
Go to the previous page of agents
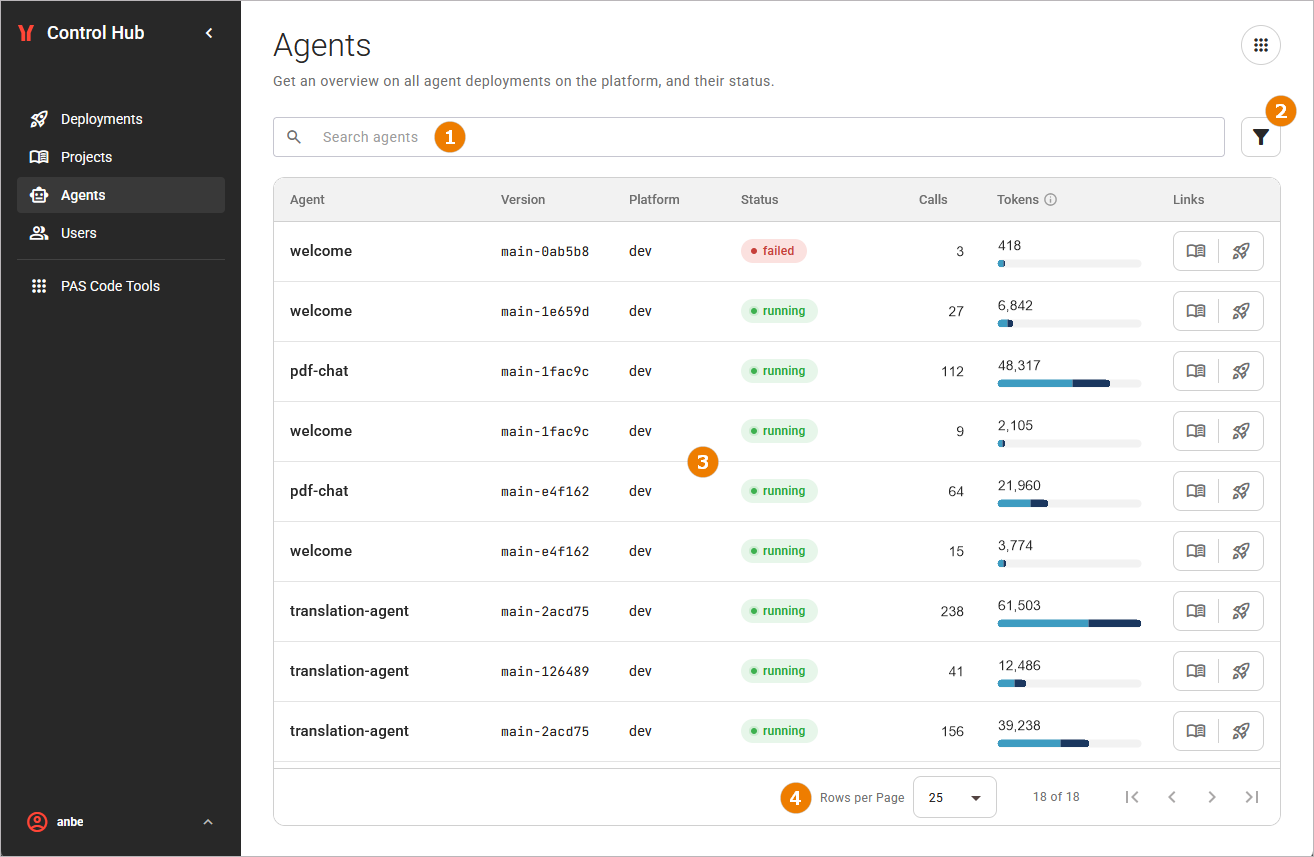[x=1172, y=797]
